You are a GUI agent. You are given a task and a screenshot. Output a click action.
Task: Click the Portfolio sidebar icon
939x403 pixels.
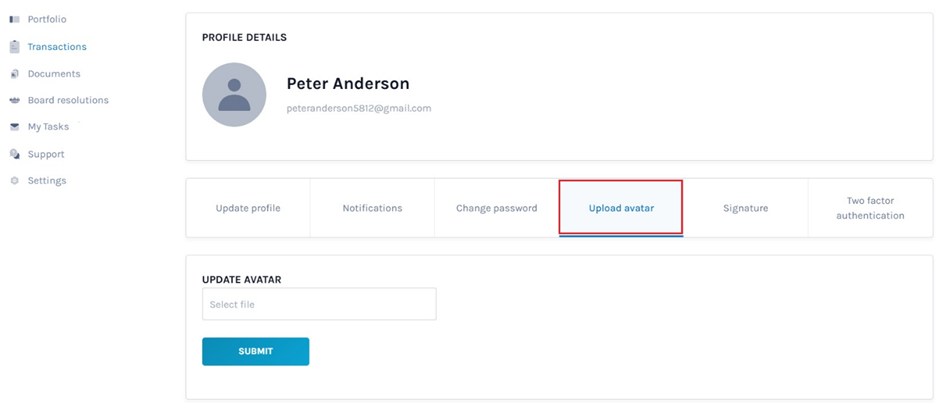coord(15,20)
